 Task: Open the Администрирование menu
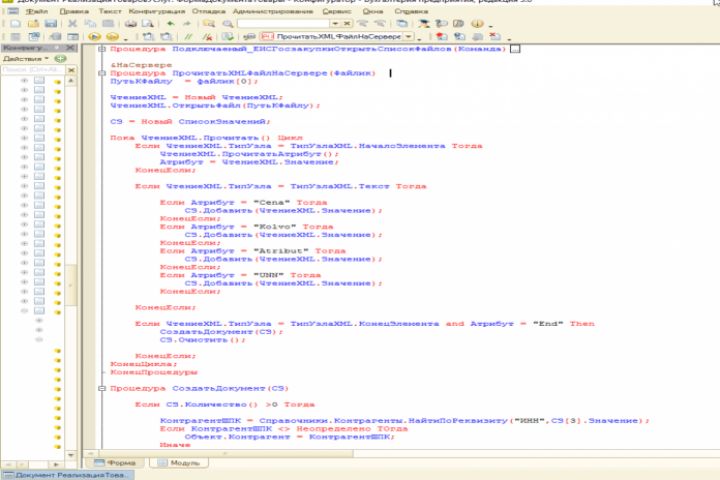pos(273,11)
